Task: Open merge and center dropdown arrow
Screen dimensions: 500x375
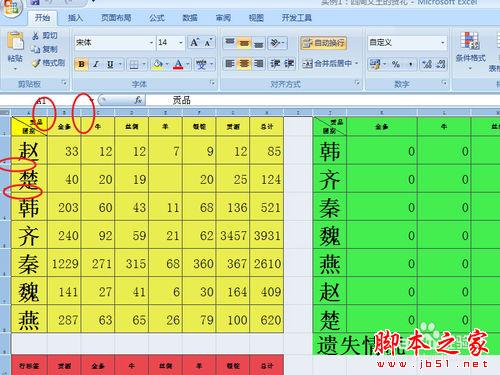Action: click(x=357, y=63)
